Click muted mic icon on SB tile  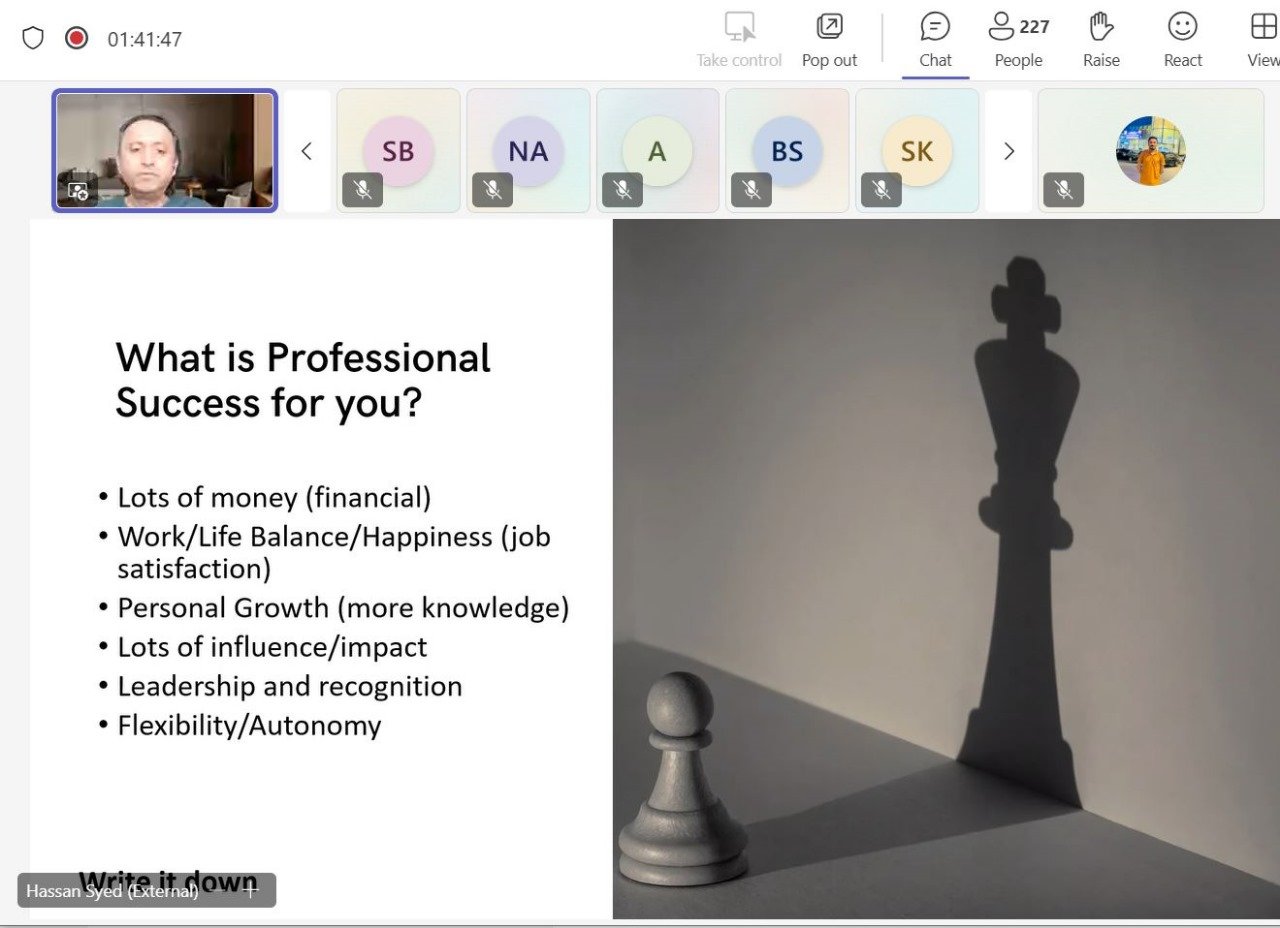362,190
